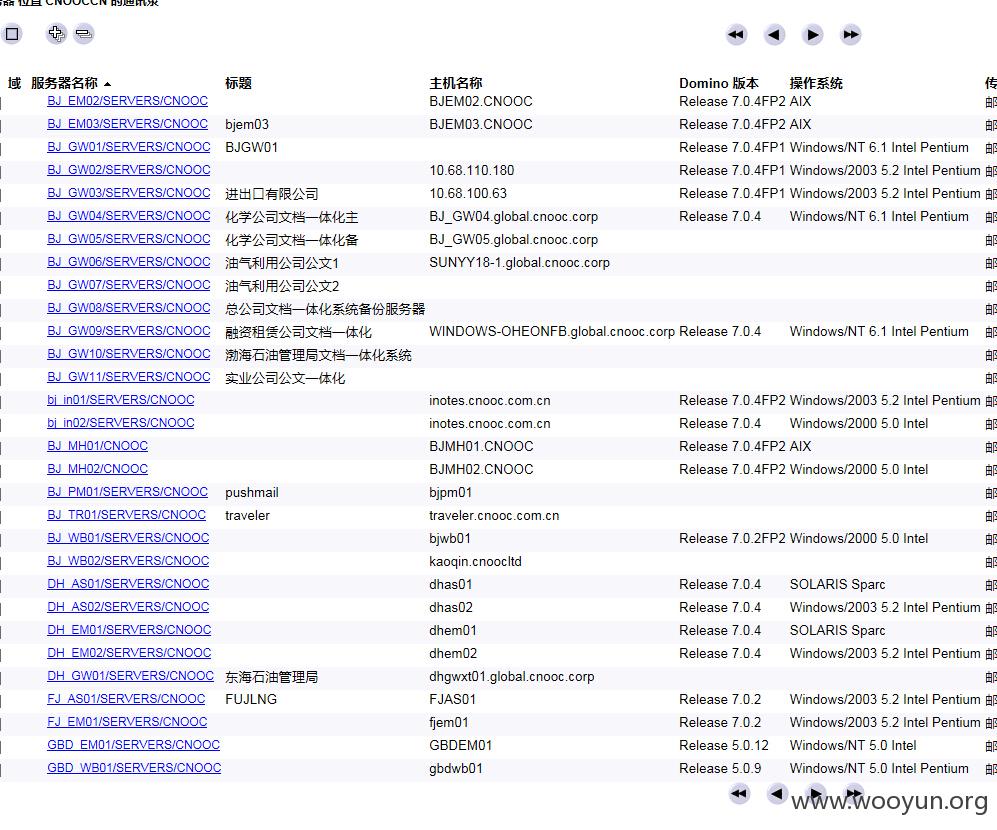Image resolution: width=997 pixels, height=830 pixels.
Task: Open BJ_GW08/SERVERS/CNOOC server link
Action: pos(128,308)
